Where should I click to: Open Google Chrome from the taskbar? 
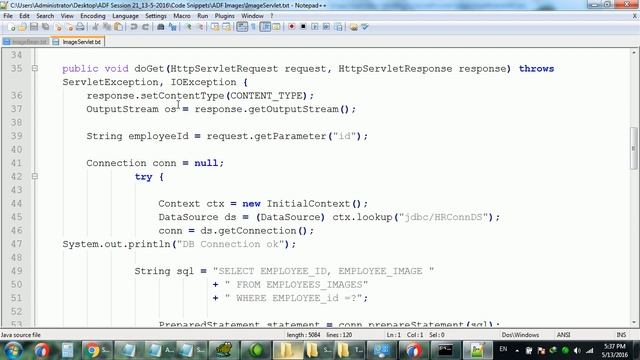pyautogui.click(x=96, y=350)
